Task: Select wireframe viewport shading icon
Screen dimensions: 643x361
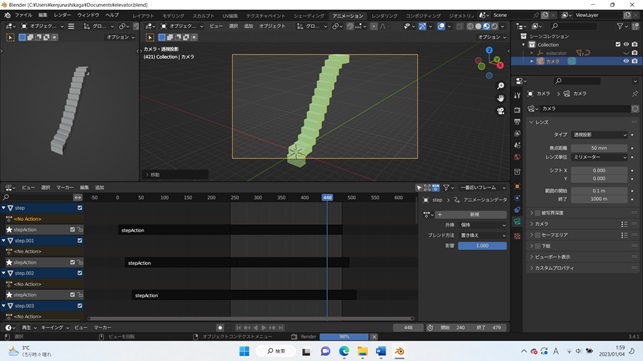Action: coord(470,26)
